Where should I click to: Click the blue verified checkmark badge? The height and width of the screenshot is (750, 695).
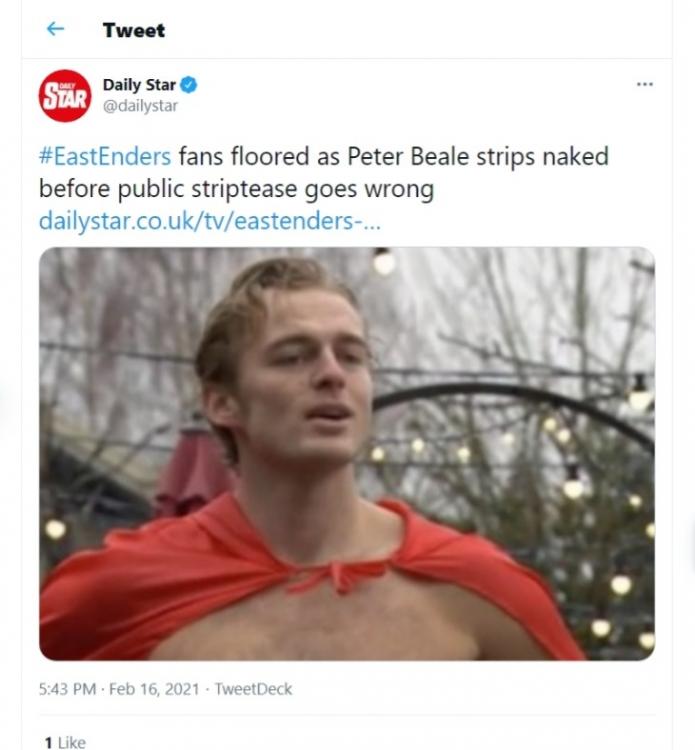point(188,85)
